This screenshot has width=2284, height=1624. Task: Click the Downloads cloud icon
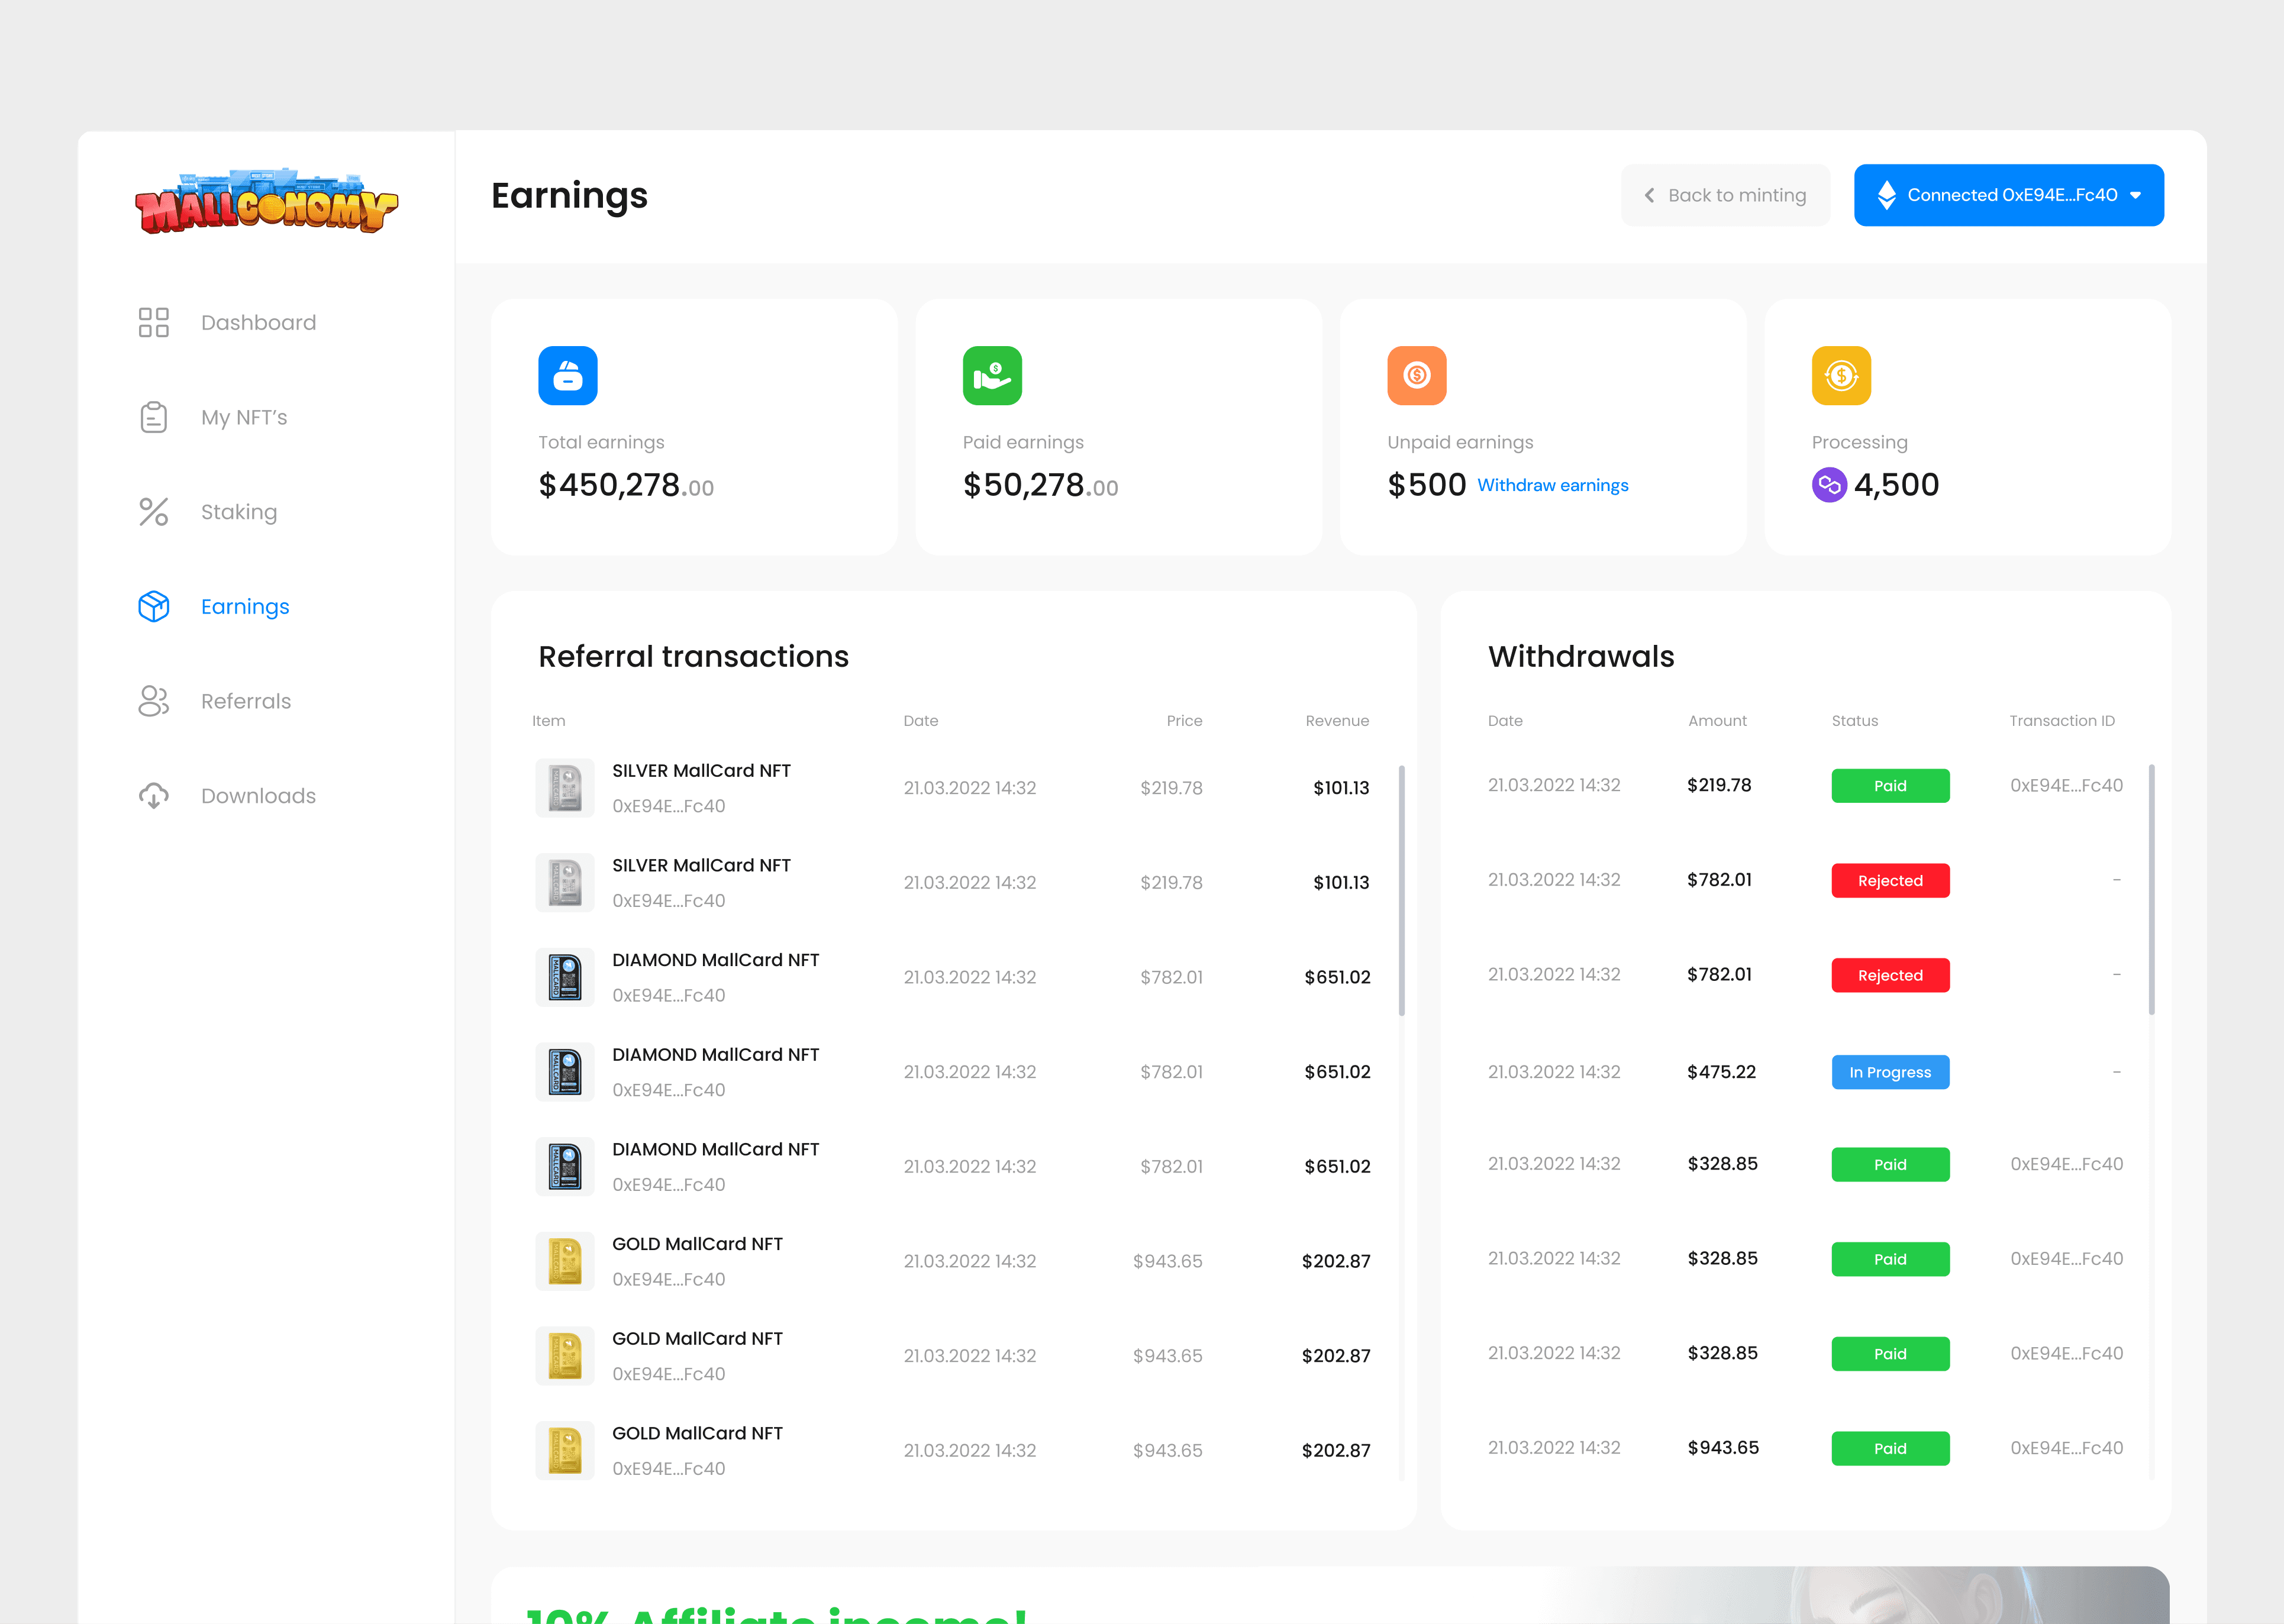153,796
